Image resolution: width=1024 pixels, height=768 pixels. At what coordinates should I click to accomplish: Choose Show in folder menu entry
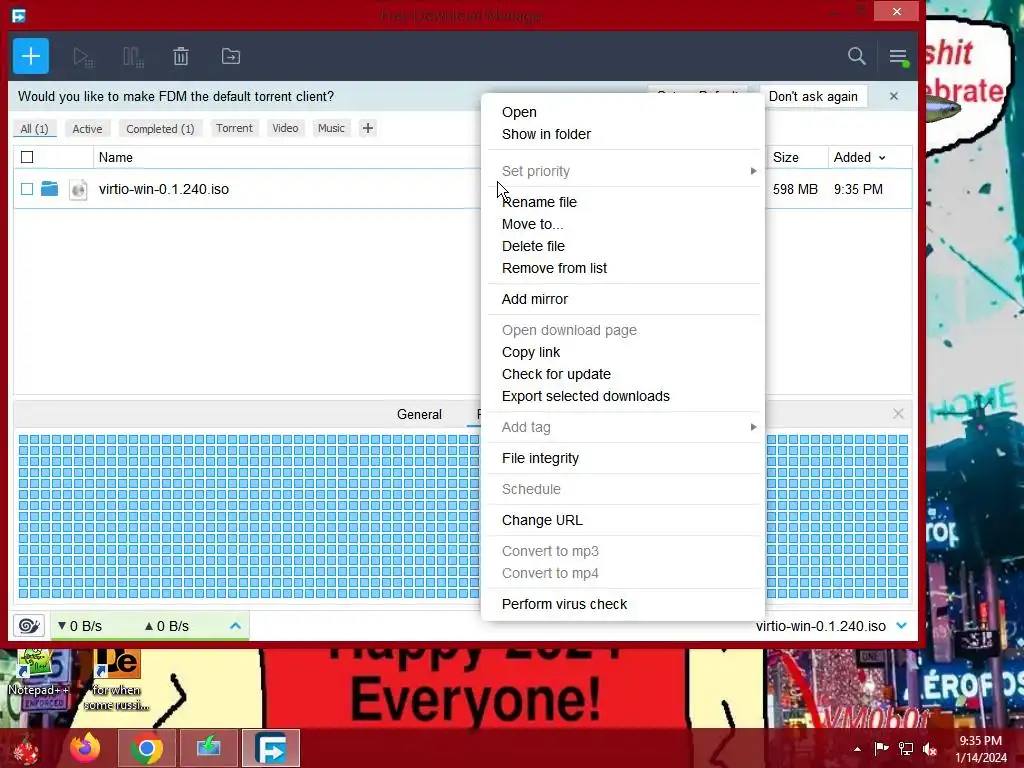[546, 135]
